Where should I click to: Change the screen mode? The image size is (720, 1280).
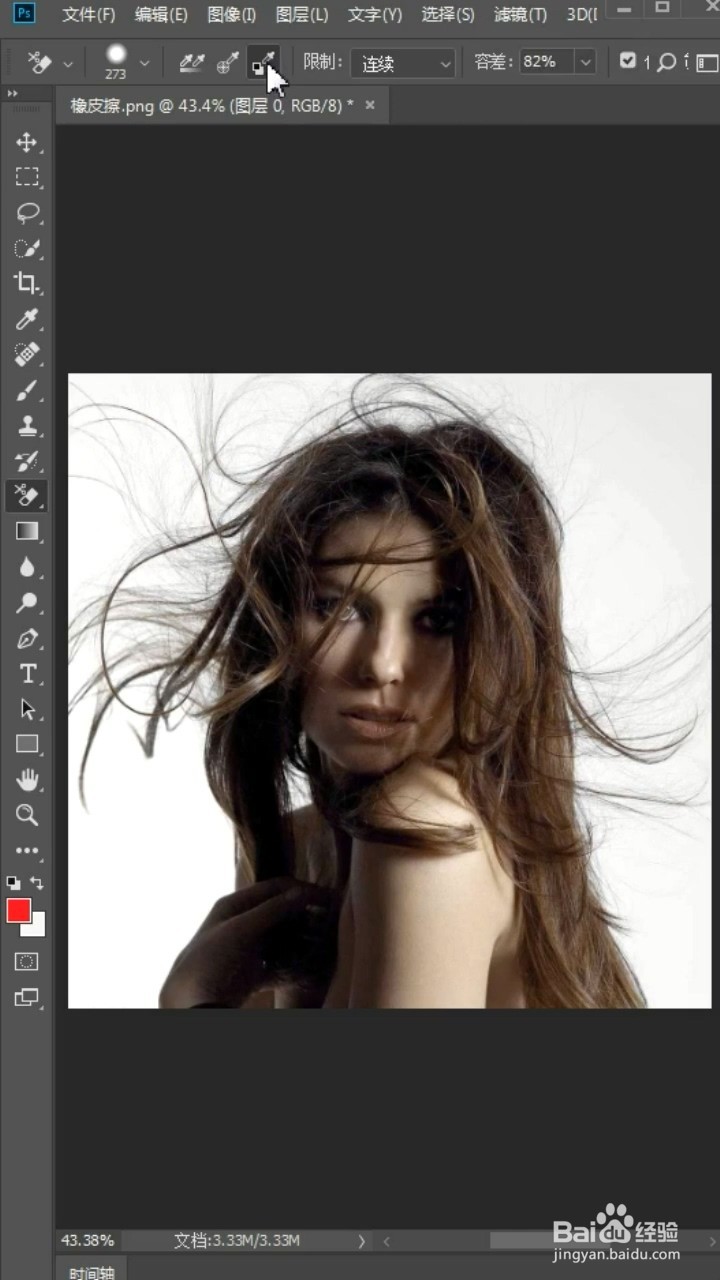coord(27,997)
